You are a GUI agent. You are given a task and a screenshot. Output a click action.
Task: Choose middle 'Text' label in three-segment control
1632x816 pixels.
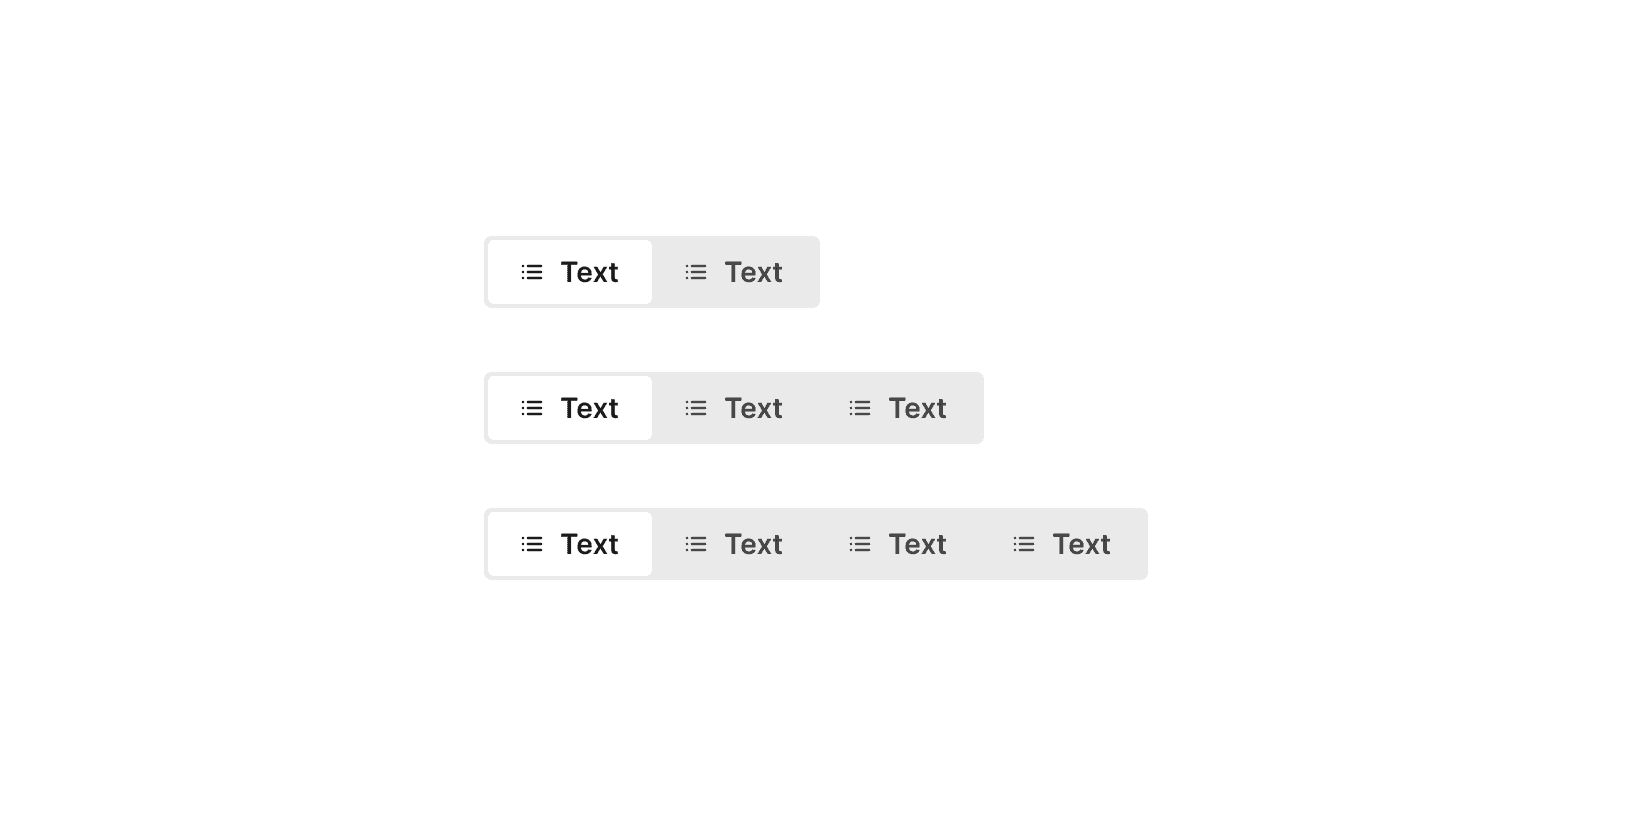tap(753, 408)
